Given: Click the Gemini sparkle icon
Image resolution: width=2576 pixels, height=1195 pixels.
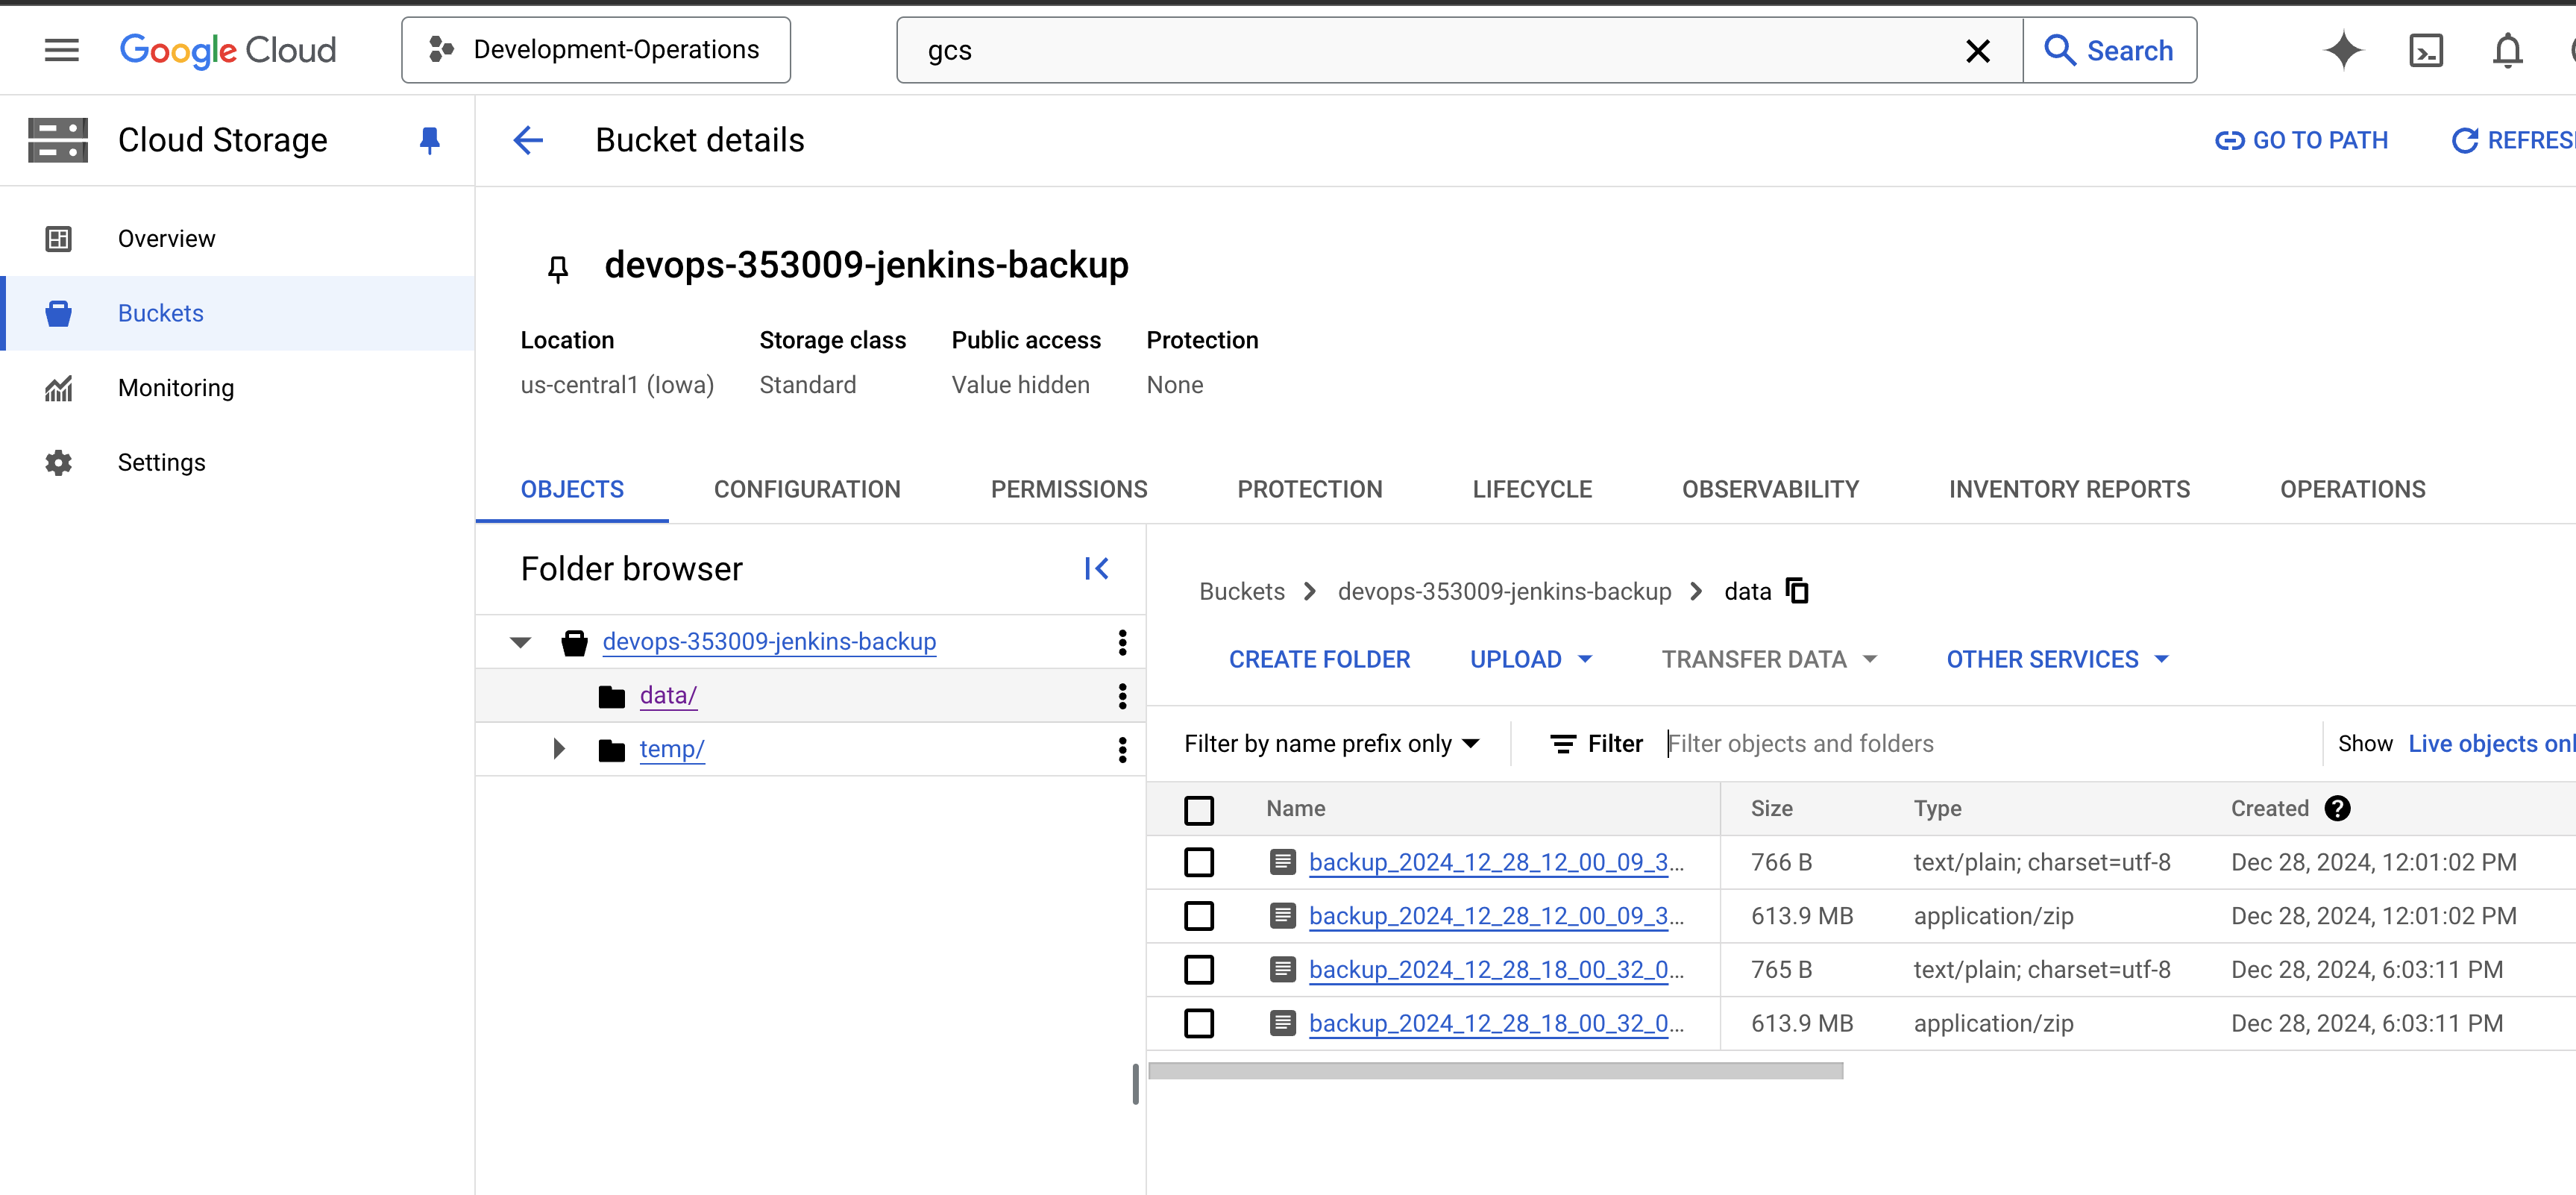Looking at the screenshot, I should (x=2343, y=50).
